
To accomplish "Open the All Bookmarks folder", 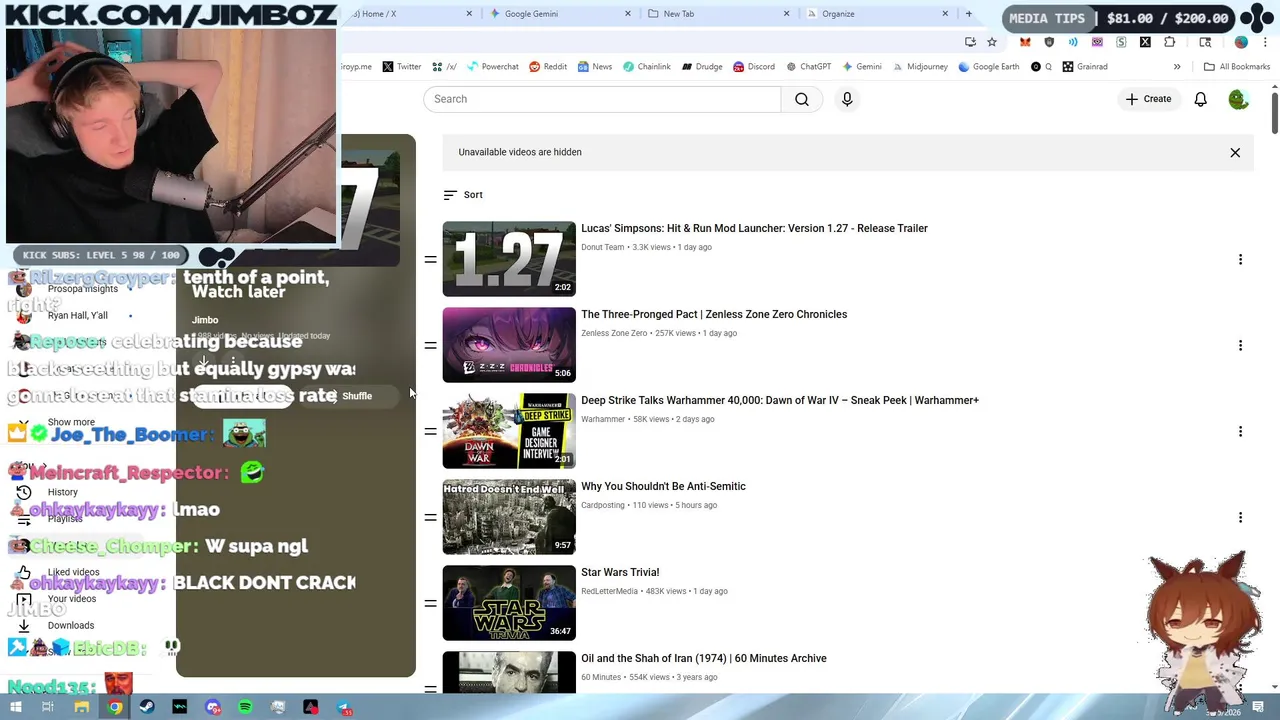I will (x=1237, y=67).
